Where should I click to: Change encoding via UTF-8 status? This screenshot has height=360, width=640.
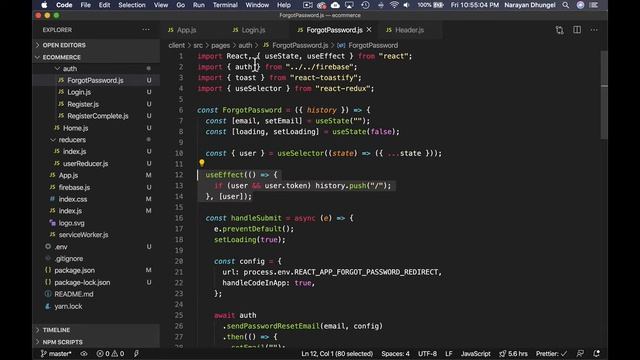427,353
